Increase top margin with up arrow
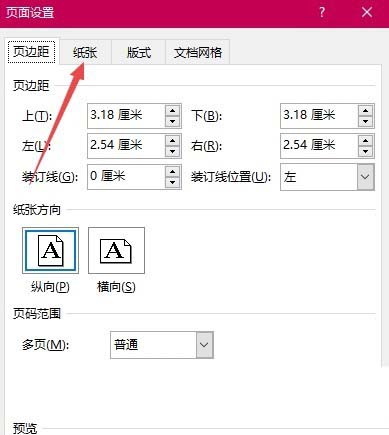The image size is (389, 435). click(x=173, y=111)
